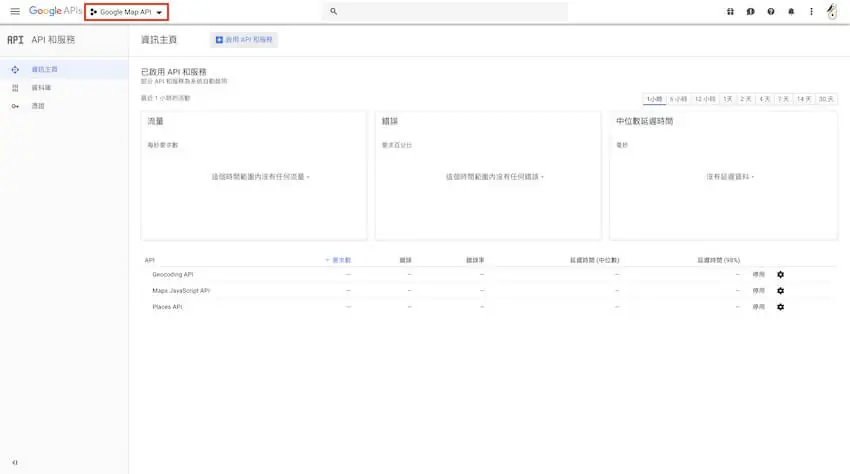Open the Places API row
This screenshot has height=474, width=850.
(x=167, y=307)
